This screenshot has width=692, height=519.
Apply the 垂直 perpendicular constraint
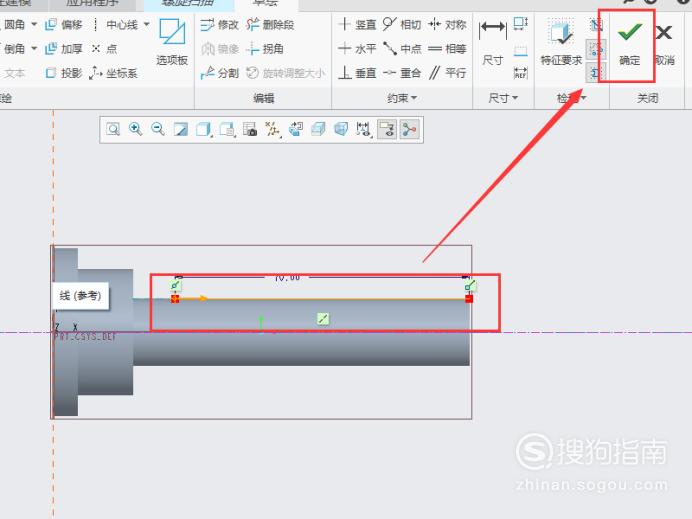click(x=357, y=73)
